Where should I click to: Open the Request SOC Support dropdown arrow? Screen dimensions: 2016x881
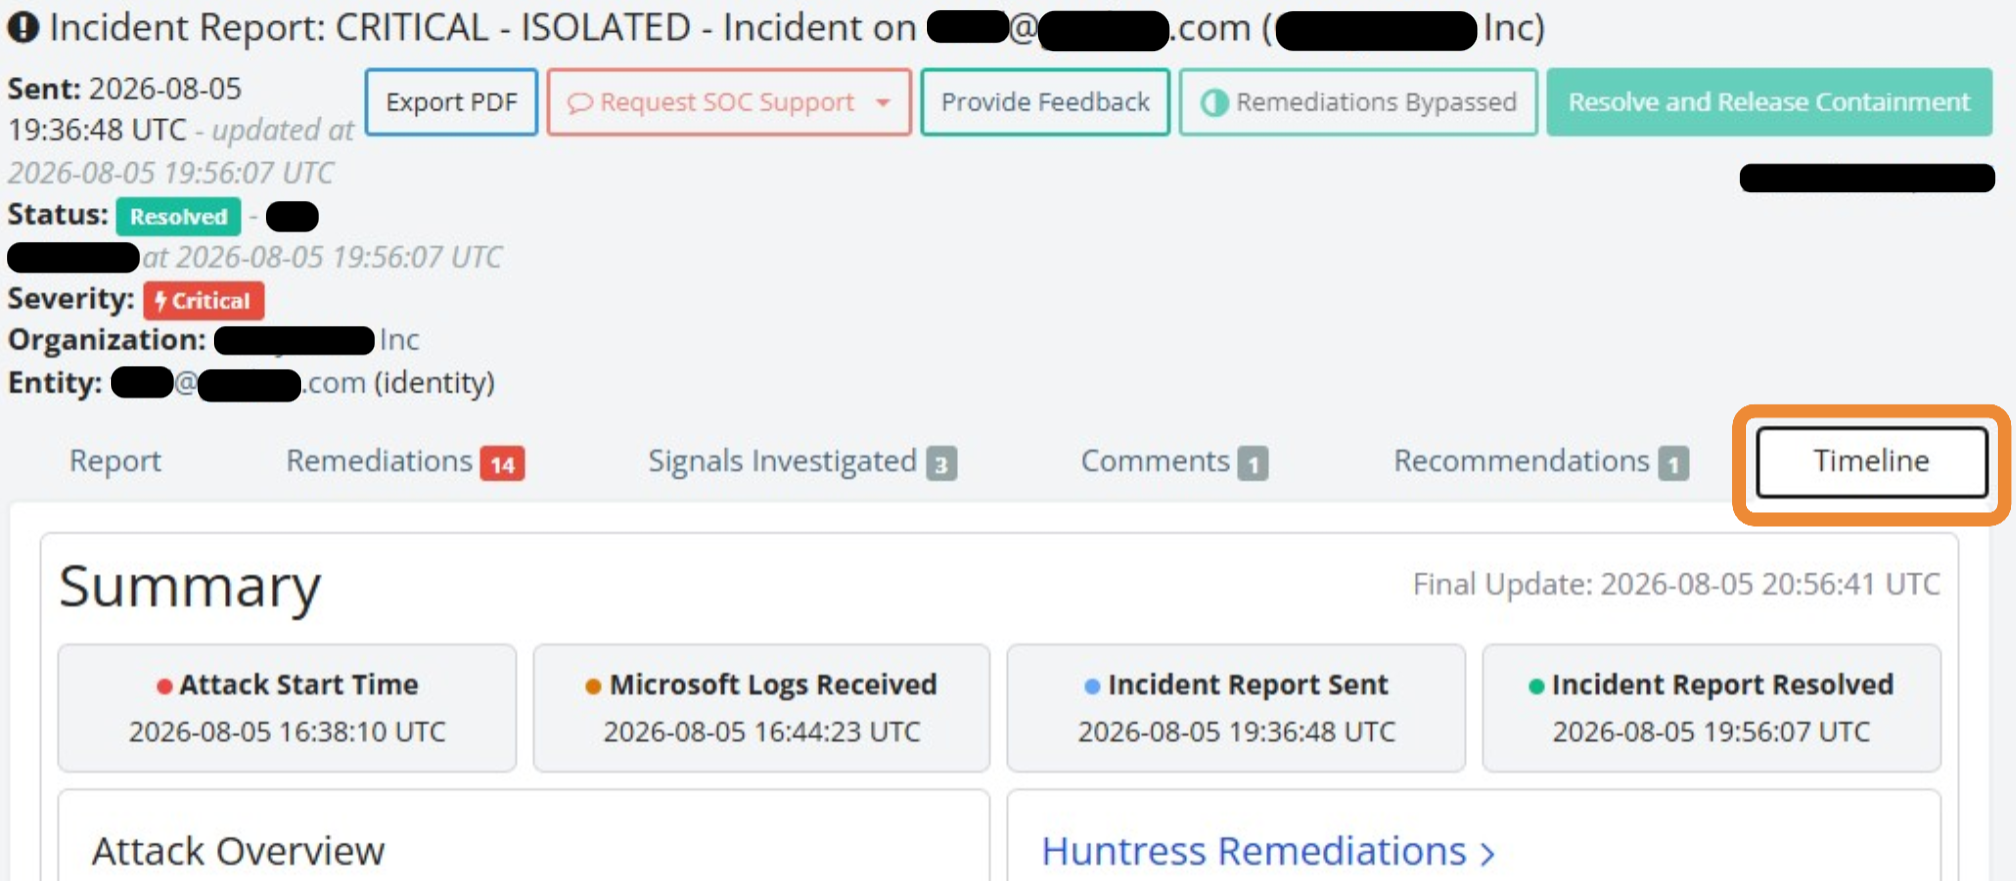pyautogui.click(x=883, y=103)
